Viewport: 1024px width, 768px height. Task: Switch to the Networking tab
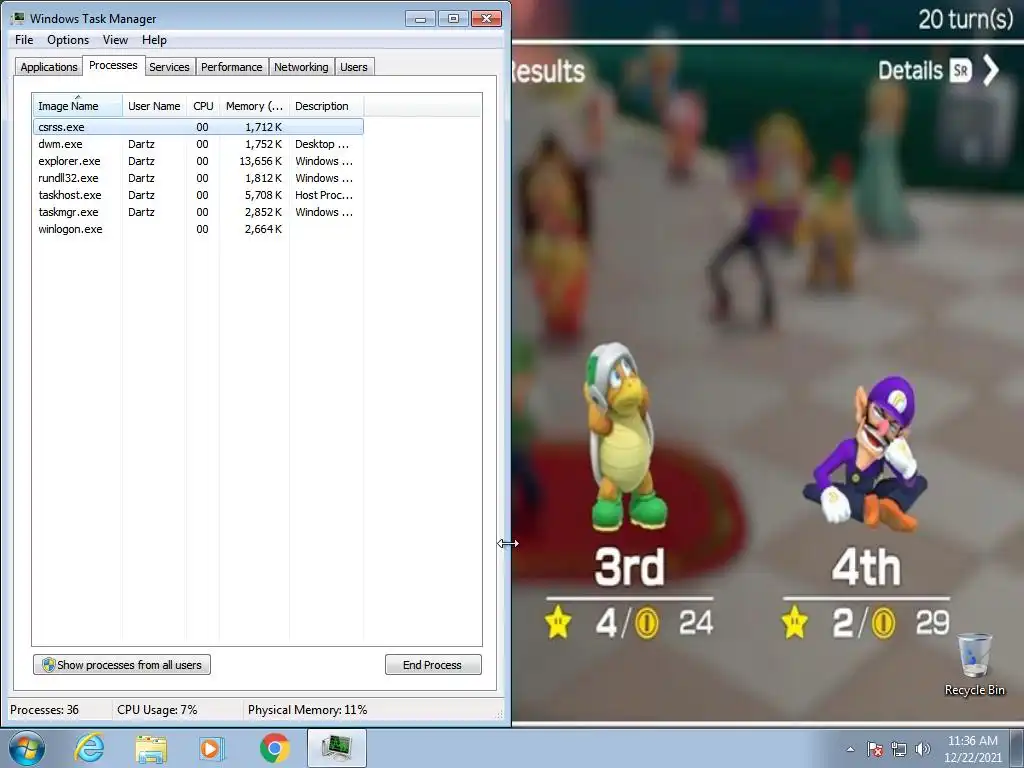coord(301,67)
